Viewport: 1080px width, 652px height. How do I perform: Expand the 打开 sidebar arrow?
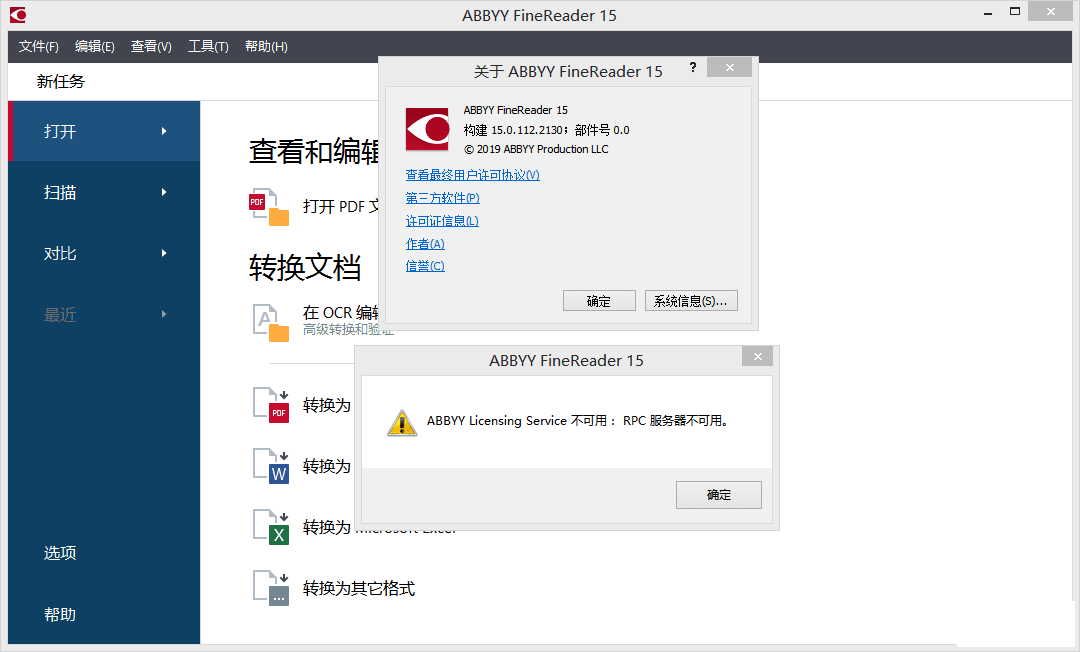(x=164, y=131)
